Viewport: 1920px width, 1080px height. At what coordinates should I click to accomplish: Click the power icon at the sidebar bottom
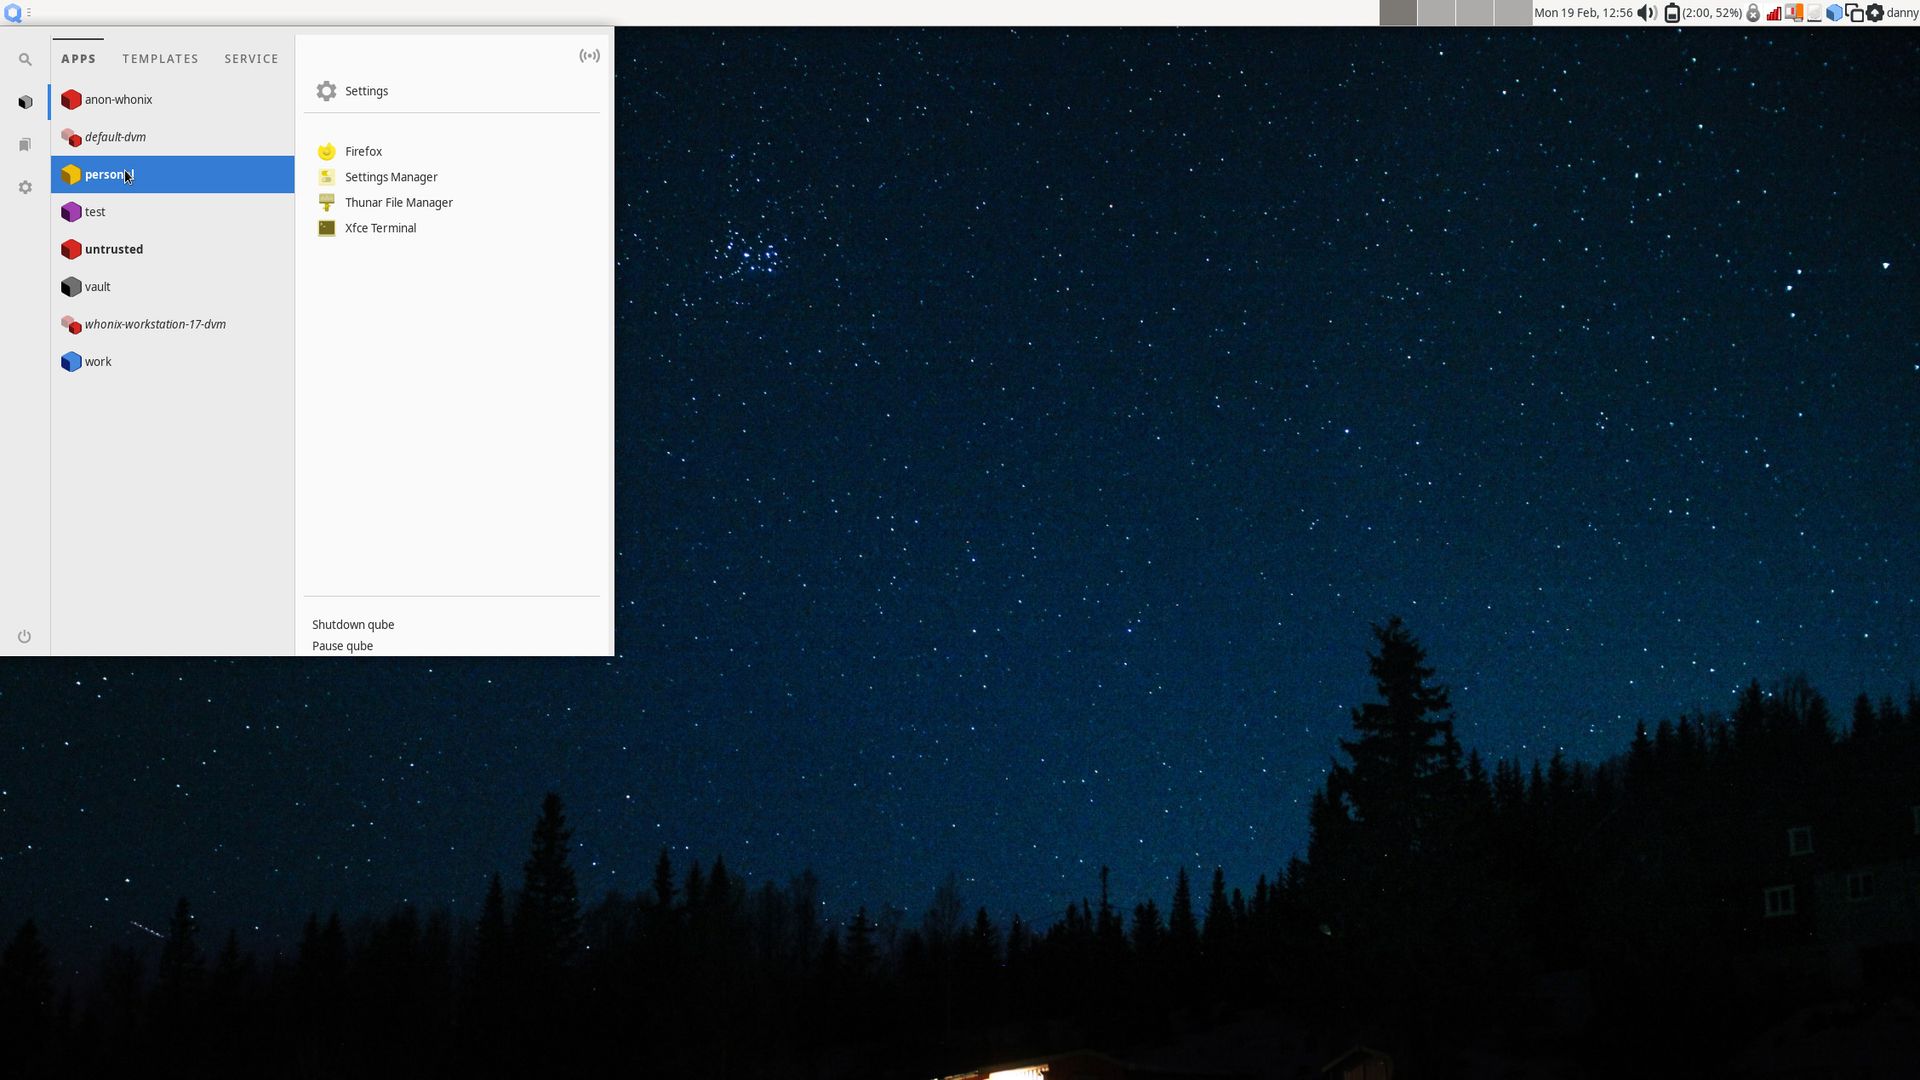(x=24, y=636)
